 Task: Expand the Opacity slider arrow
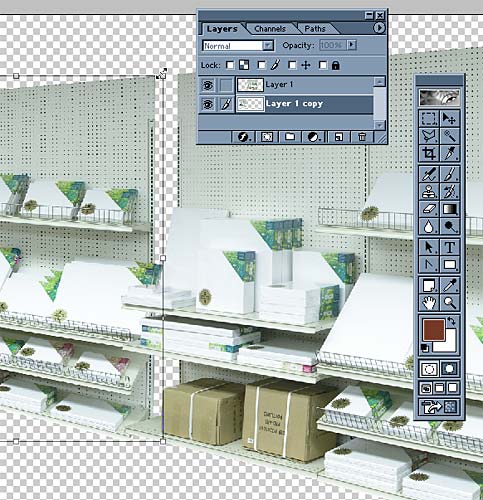[352, 45]
